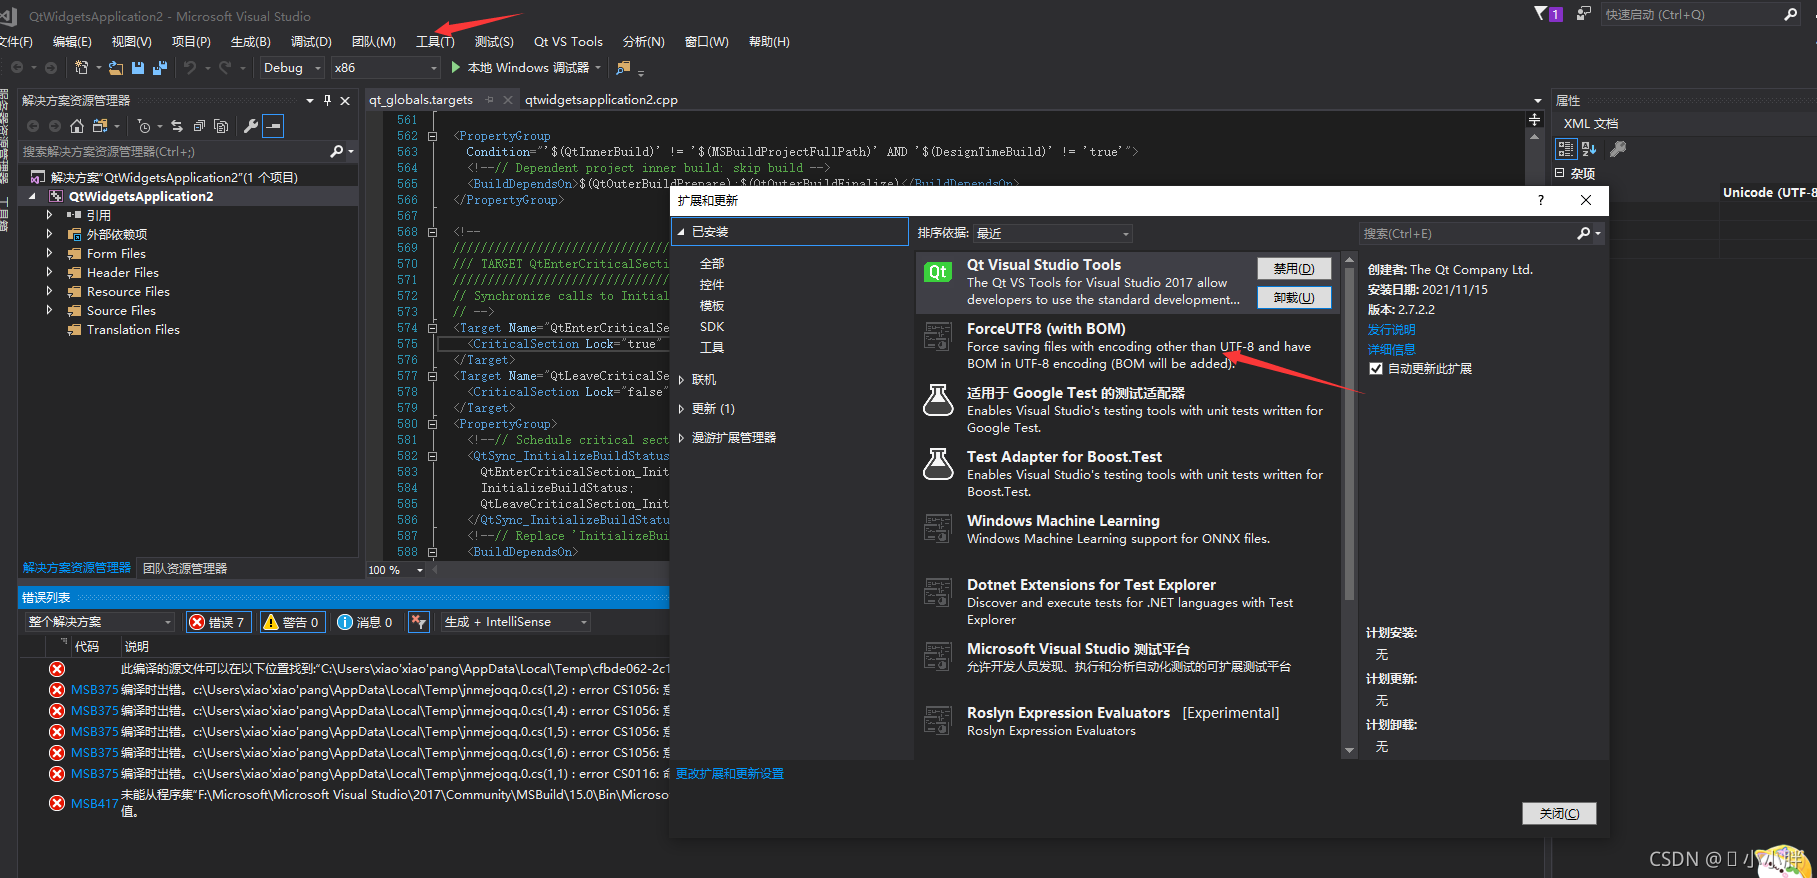Toggle the Warnings 0 filter button

pyautogui.click(x=291, y=622)
